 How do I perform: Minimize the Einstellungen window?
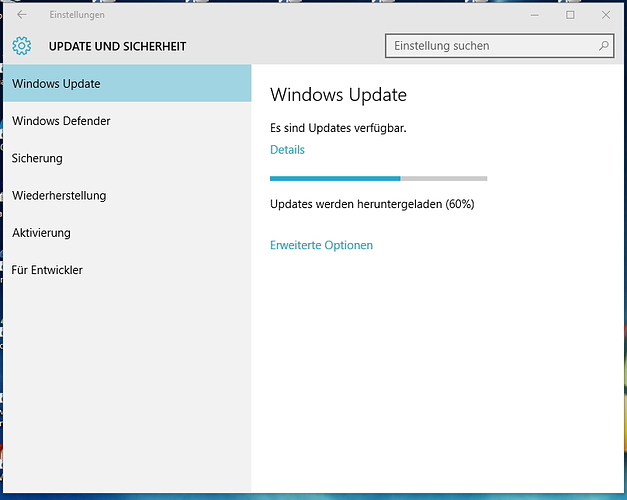(x=535, y=15)
